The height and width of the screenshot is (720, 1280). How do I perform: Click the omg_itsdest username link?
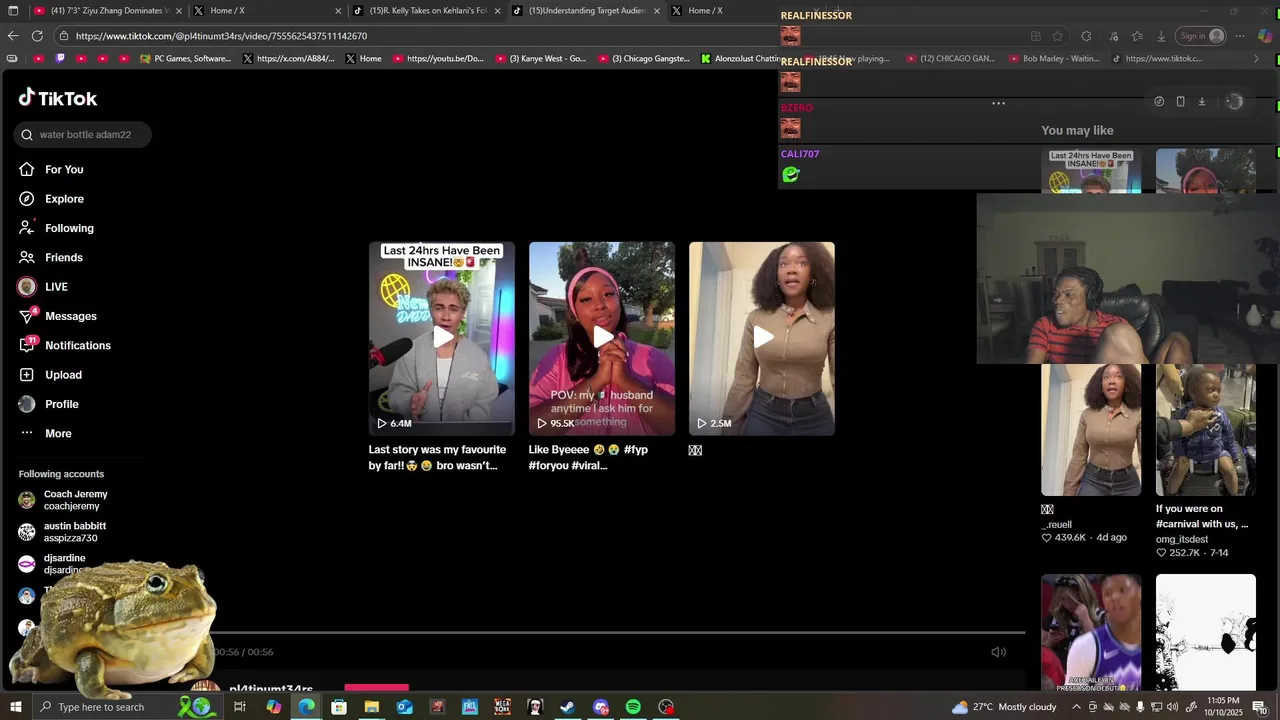1182,539
